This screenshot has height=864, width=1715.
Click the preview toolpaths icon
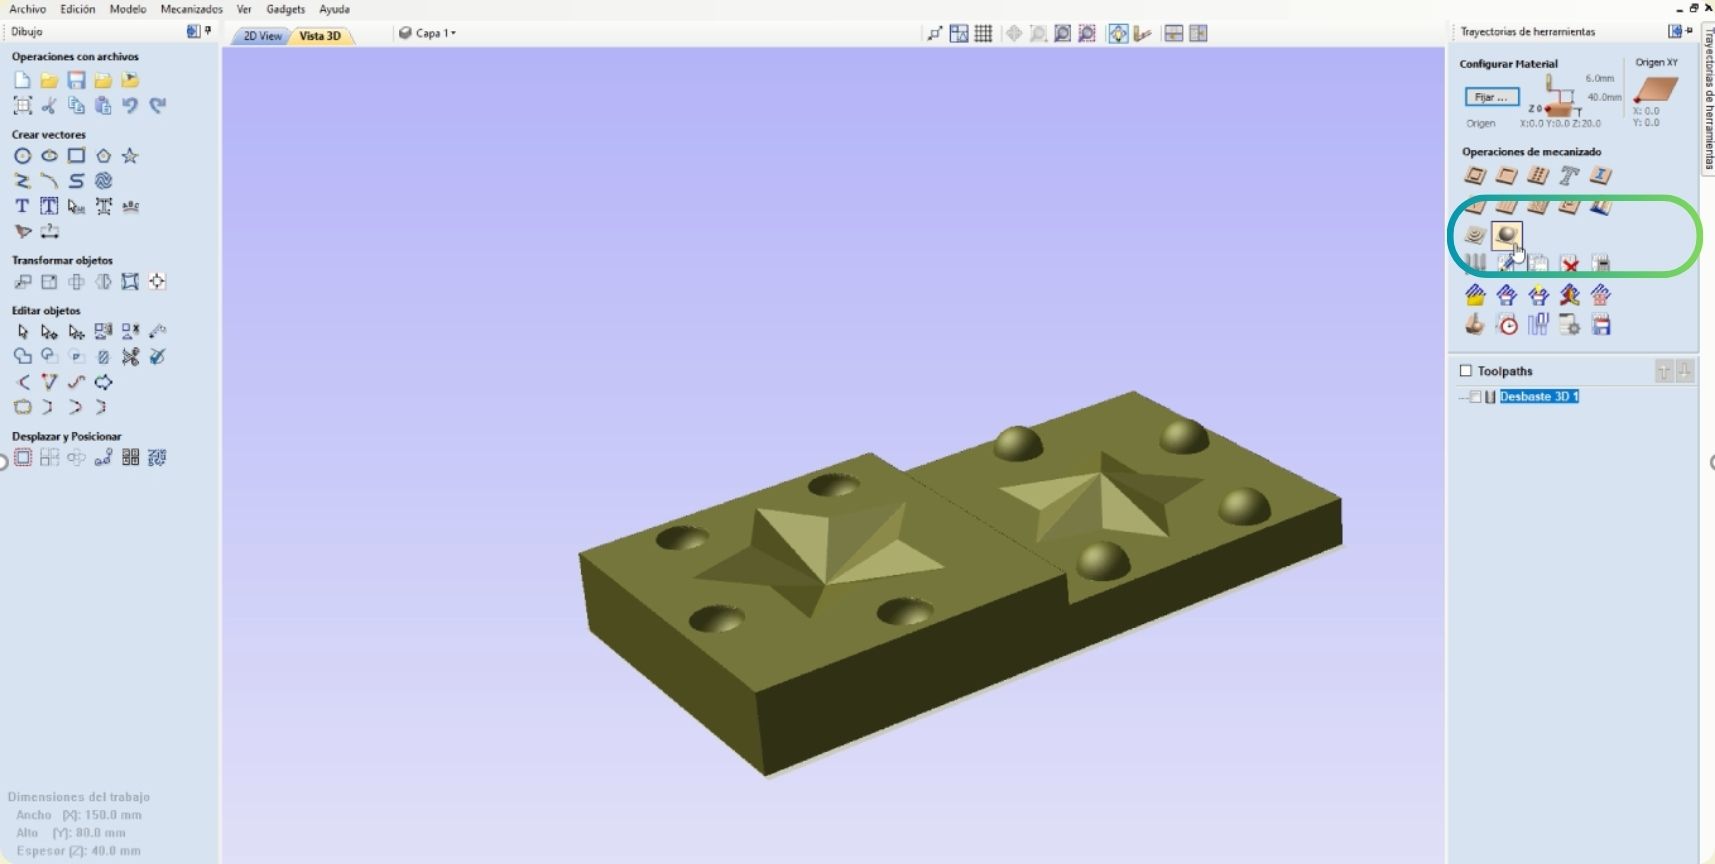(x=1475, y=325)
